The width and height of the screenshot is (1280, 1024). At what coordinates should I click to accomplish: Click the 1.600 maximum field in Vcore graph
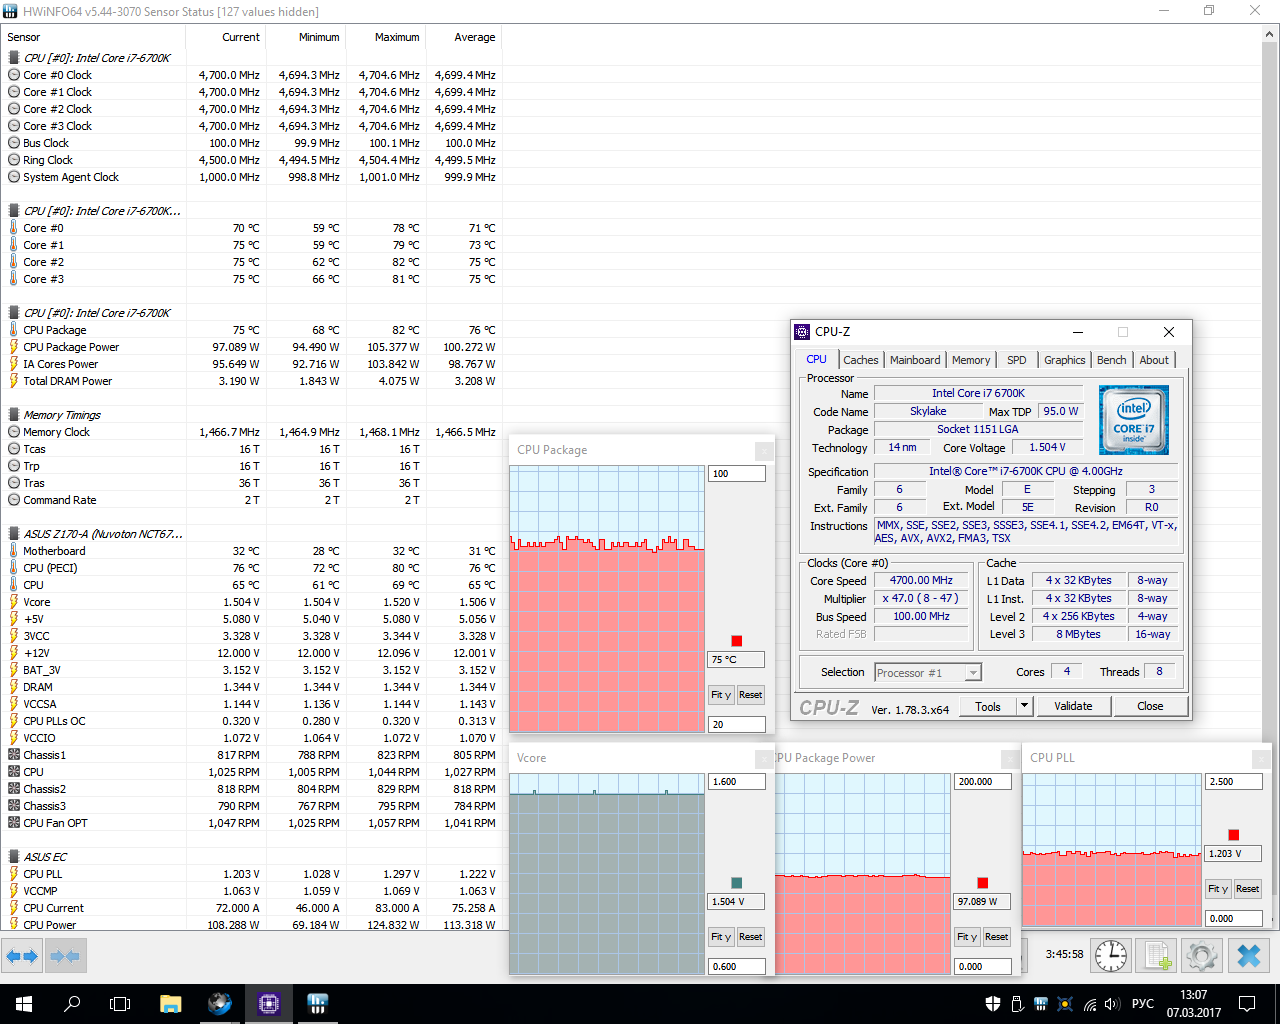coord(737,782)
